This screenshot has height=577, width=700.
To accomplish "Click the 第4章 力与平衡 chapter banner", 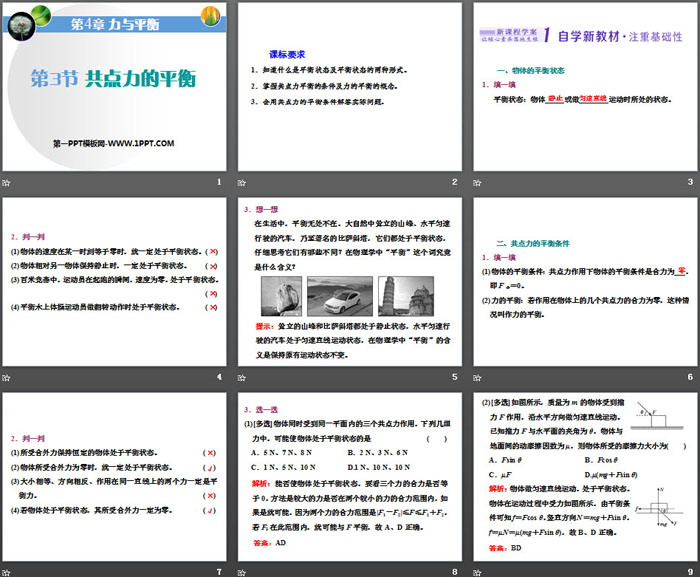I will point(115,22).
